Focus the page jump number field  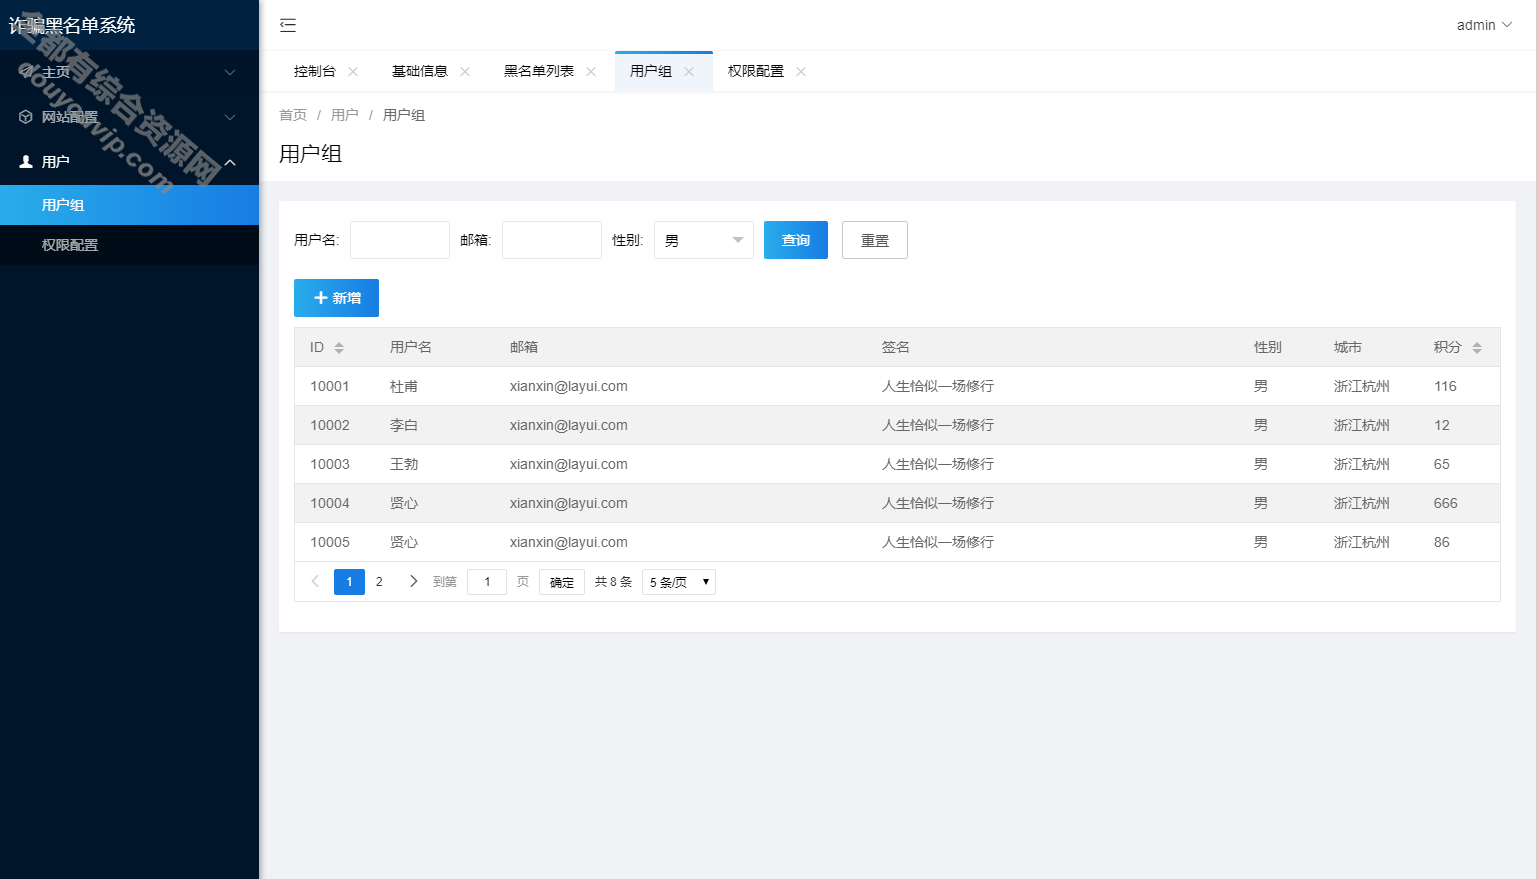[x=487, y=582]
